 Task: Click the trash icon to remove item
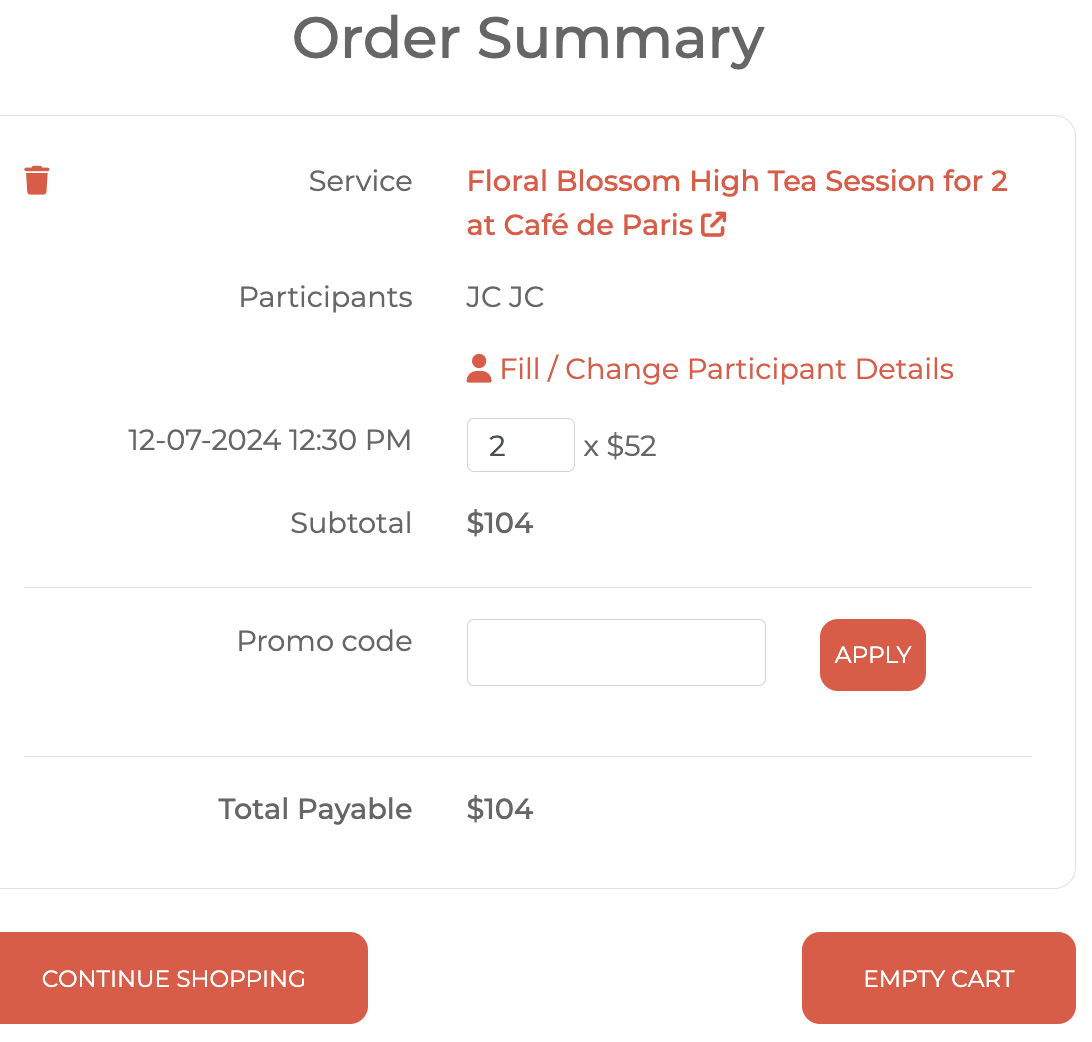tap(37, 180)
